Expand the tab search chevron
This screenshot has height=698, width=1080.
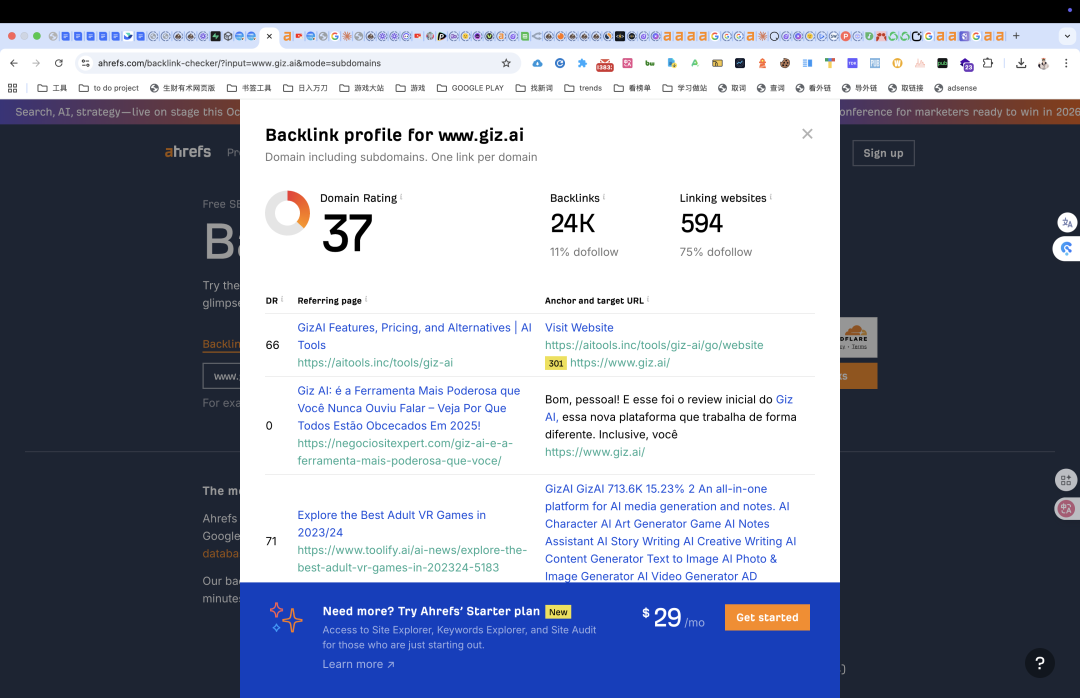point(1067,36)
